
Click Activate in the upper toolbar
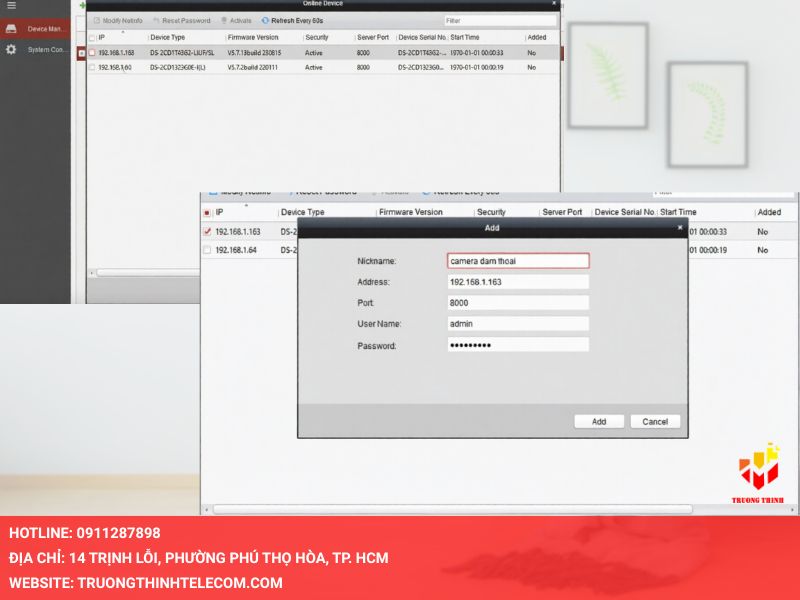236,21
